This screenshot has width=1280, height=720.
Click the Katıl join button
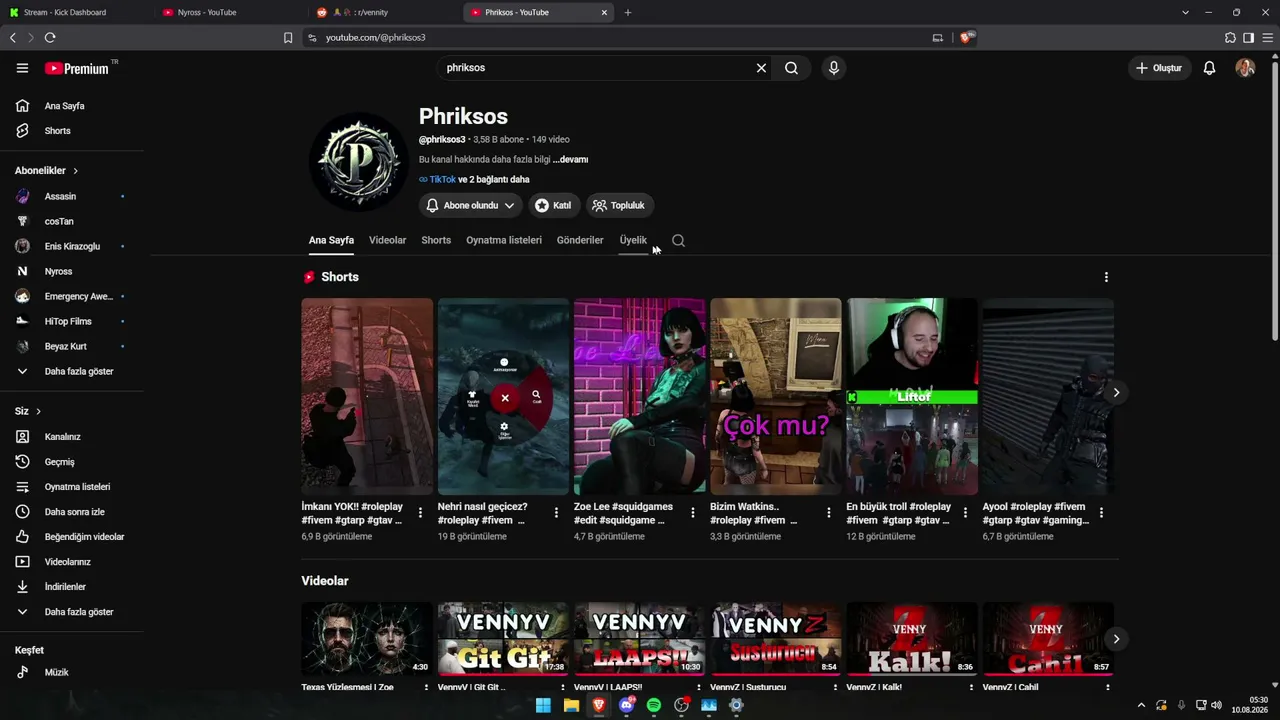click(553, 205)
